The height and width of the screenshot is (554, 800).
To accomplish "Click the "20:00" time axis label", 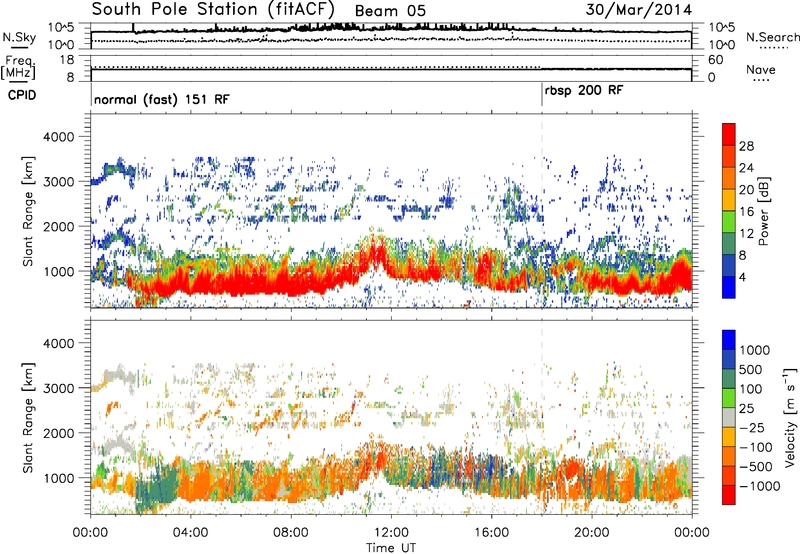I will point(591,533).
